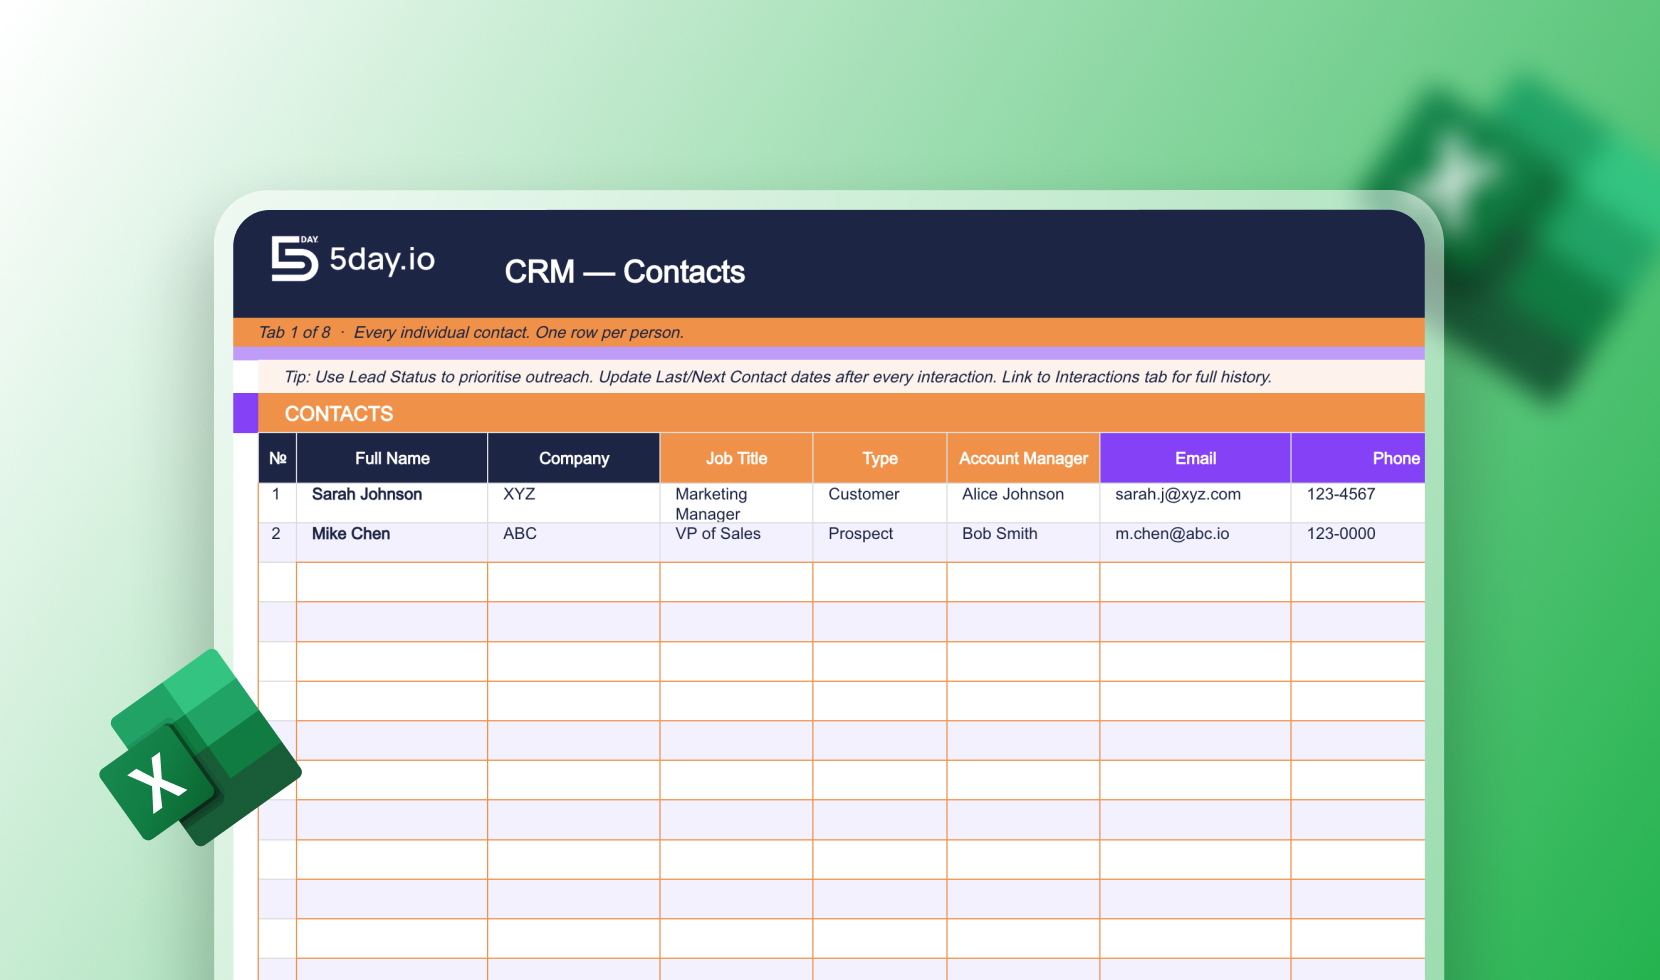The image size is (1660, 980).
Task: Click the email link m.chen@abc.io
Action: (x=1173, y=534)
